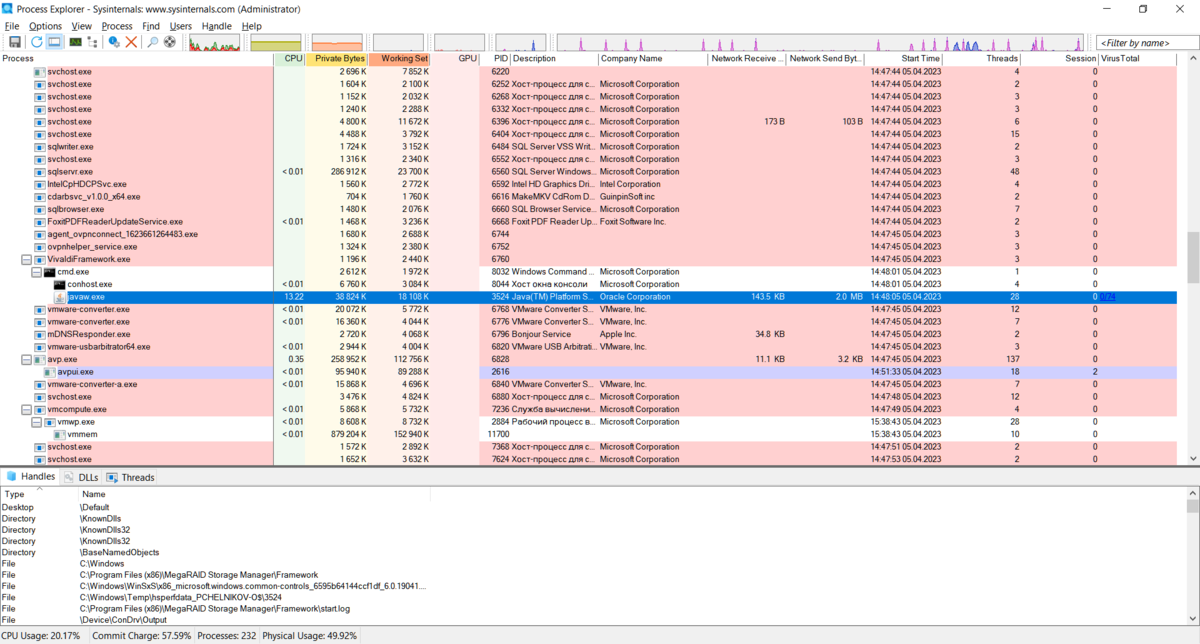Collapse the VivaldiFramework.exe tree node

pos(26,259)
